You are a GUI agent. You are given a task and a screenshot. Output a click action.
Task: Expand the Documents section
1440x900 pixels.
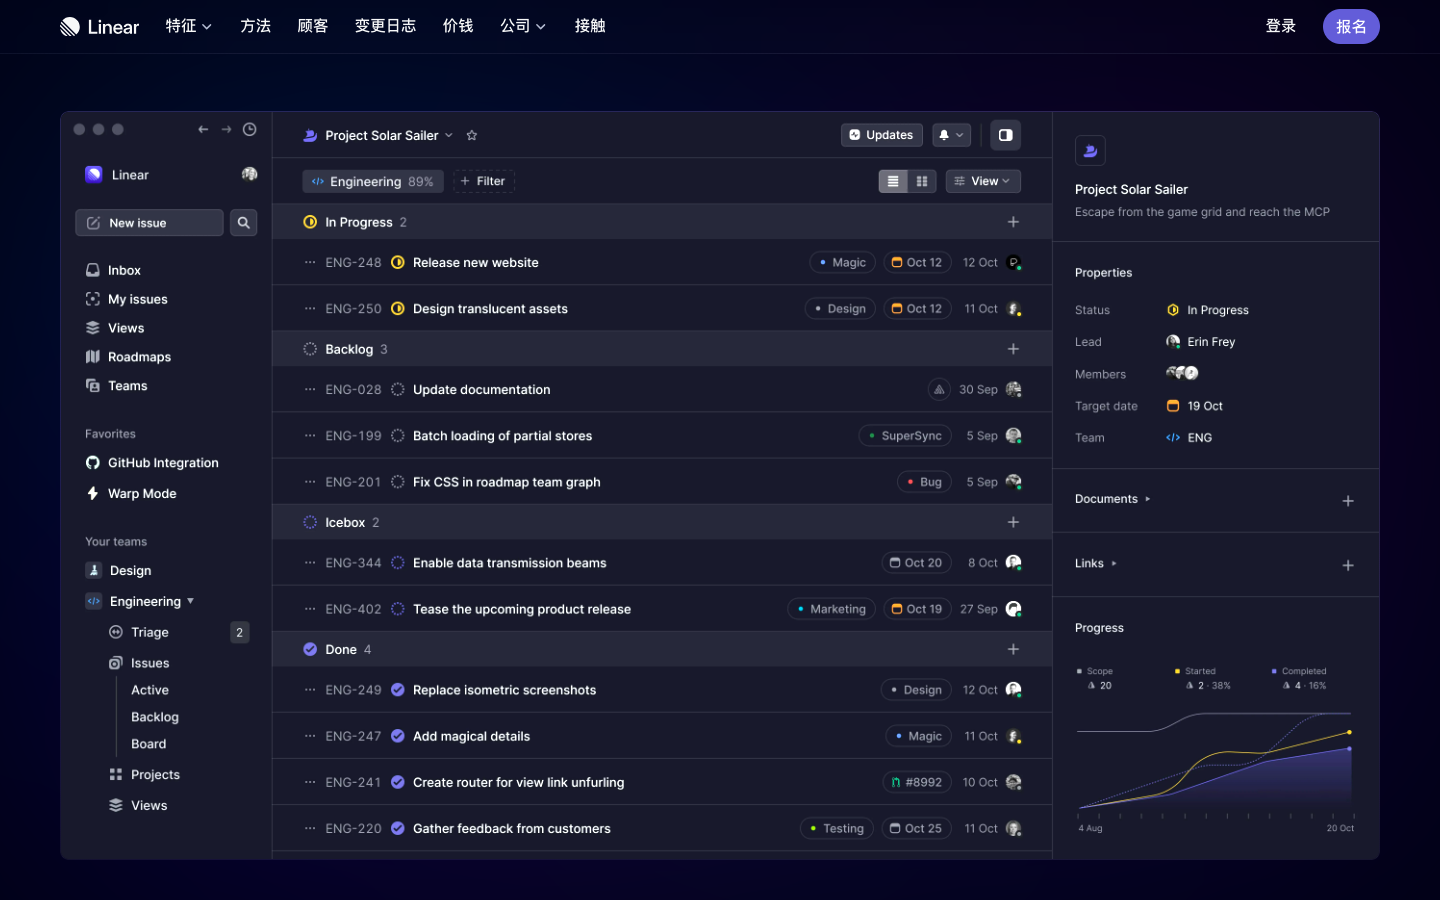point(1112,499)
